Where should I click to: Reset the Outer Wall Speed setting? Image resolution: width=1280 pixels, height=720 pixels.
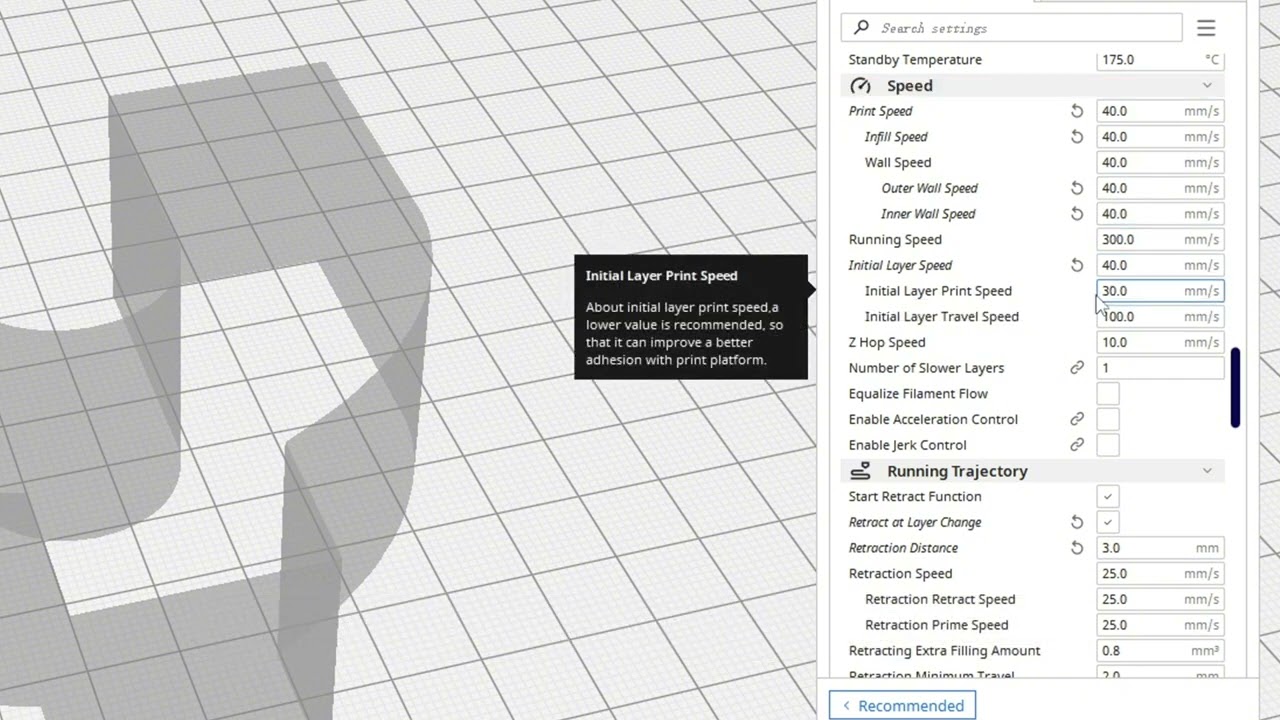pyautogui.click(x=1077, y=188)
